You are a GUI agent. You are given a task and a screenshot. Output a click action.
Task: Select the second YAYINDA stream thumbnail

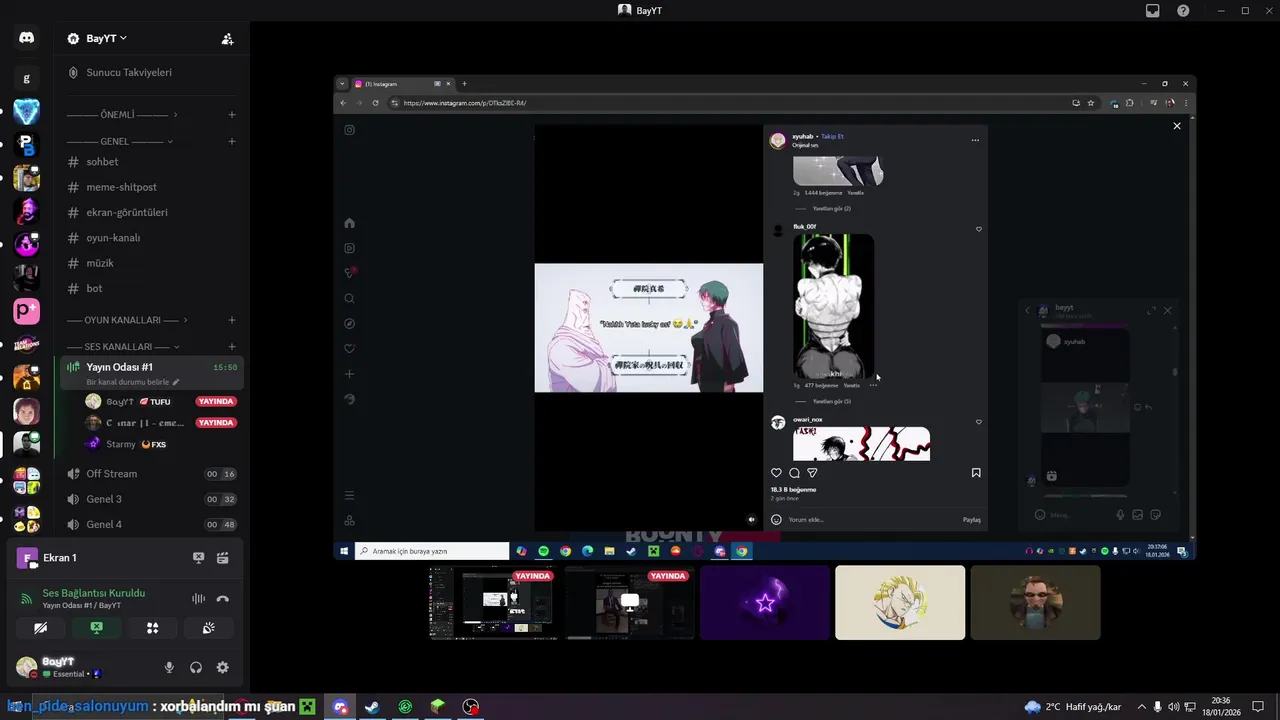tap(630, 603)
